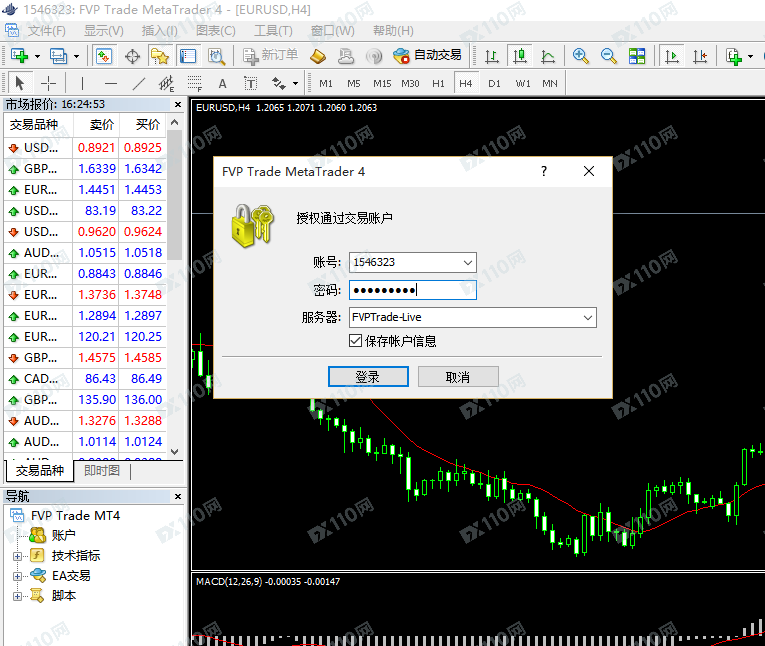This screenshot has height=646, width=765.
Task: Click the login dialog help question mark
Action: 544,171
